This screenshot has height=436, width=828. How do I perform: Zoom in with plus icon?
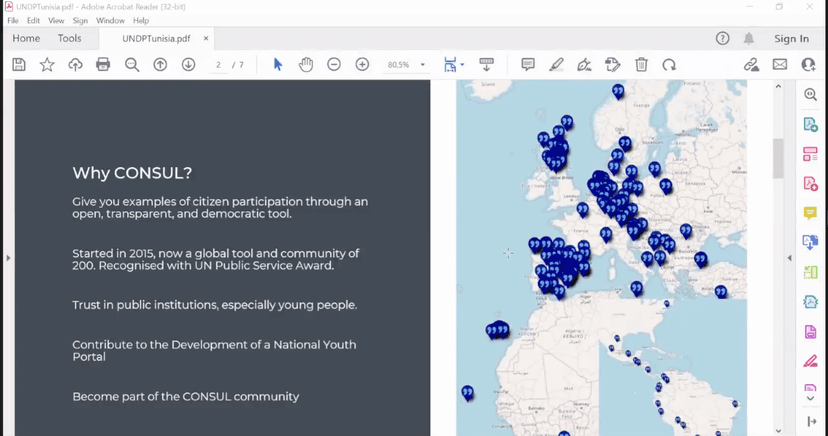pos(362,65)
